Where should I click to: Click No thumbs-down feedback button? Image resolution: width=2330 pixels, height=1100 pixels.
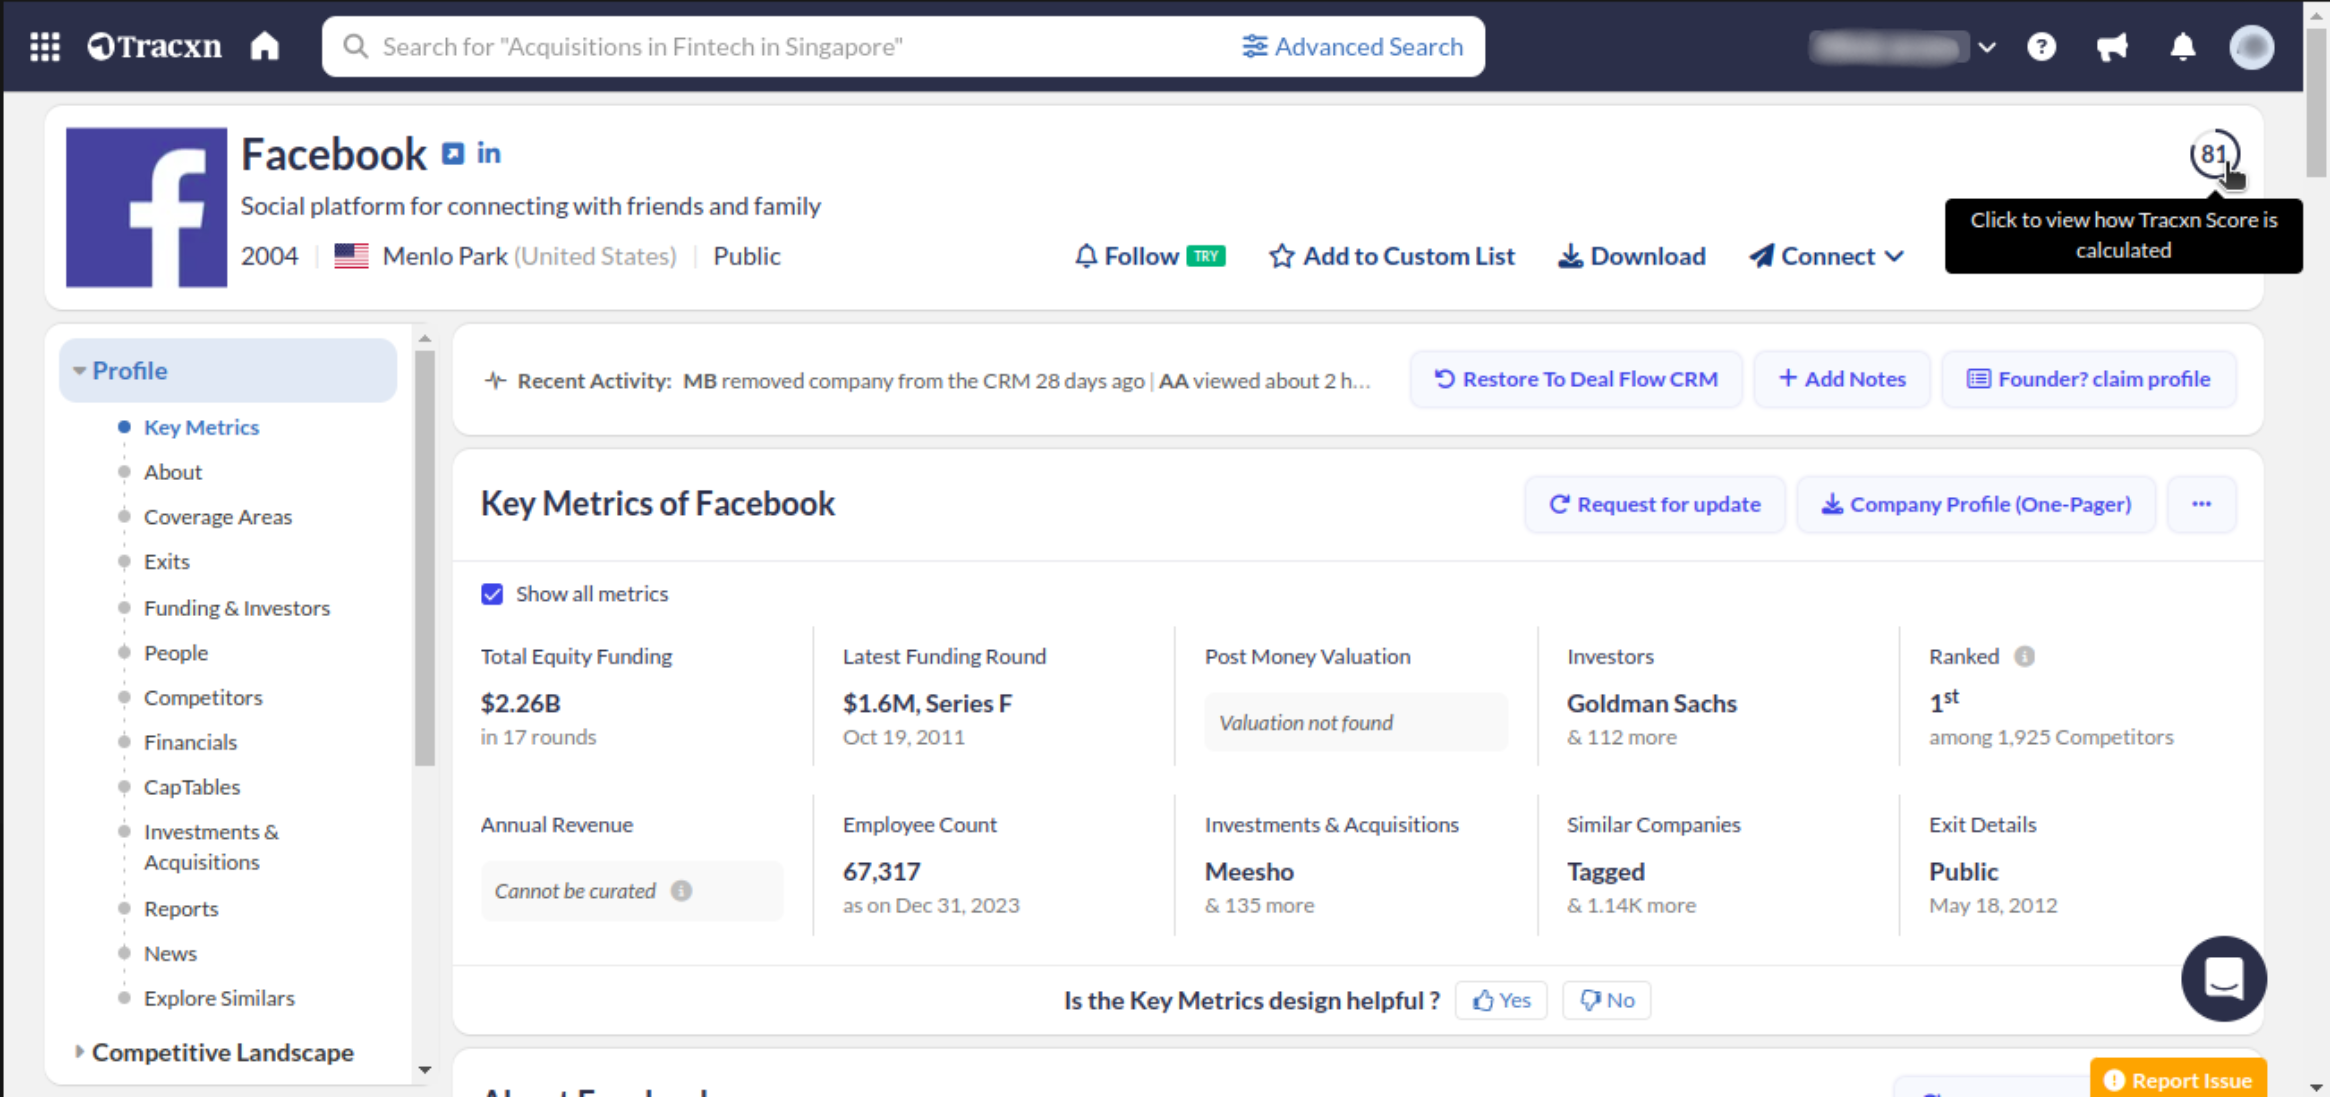[x=1606, y=1000]
